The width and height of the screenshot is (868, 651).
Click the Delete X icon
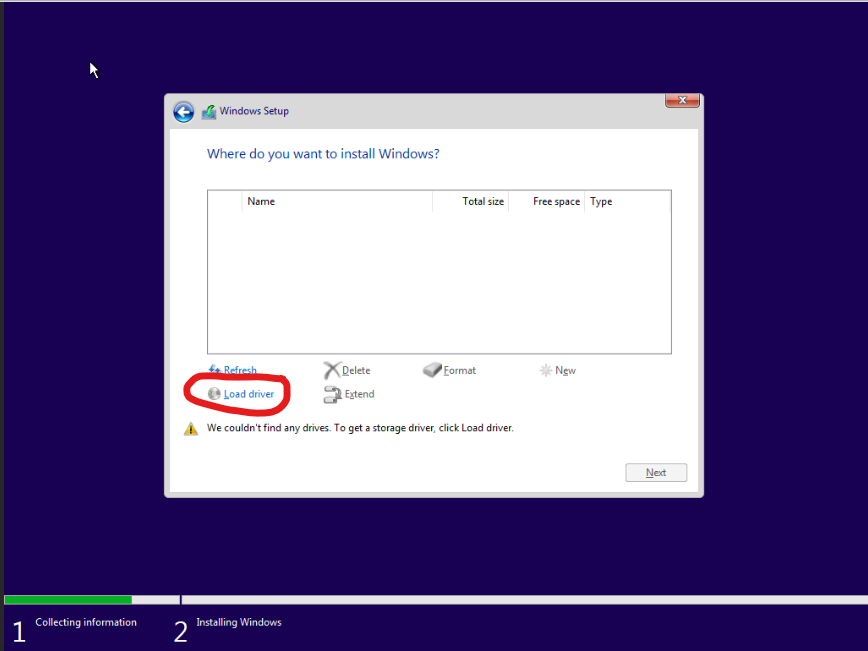coord(331,370)
